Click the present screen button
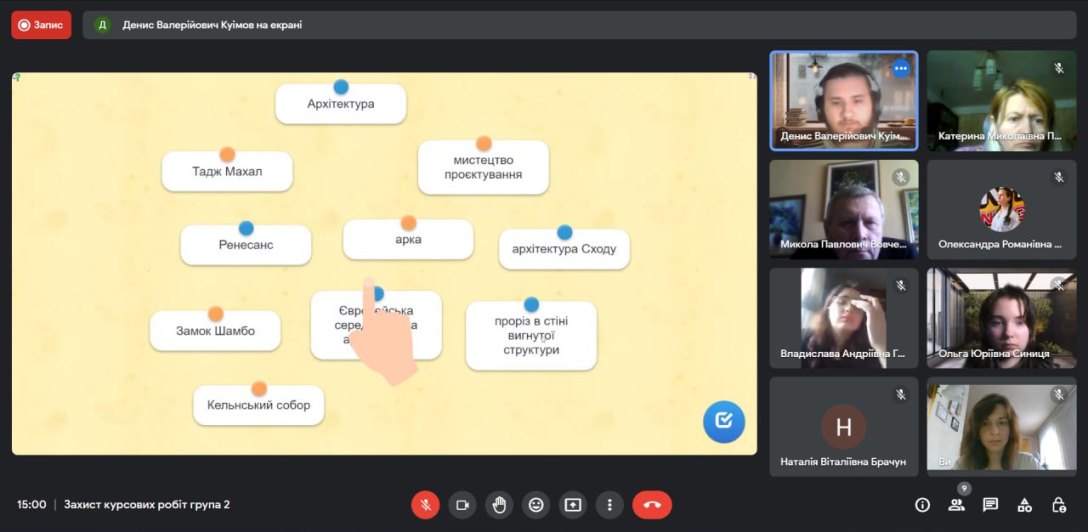Screen dimensions: 1088x532 pyautogui.click(x=572, y=505)
